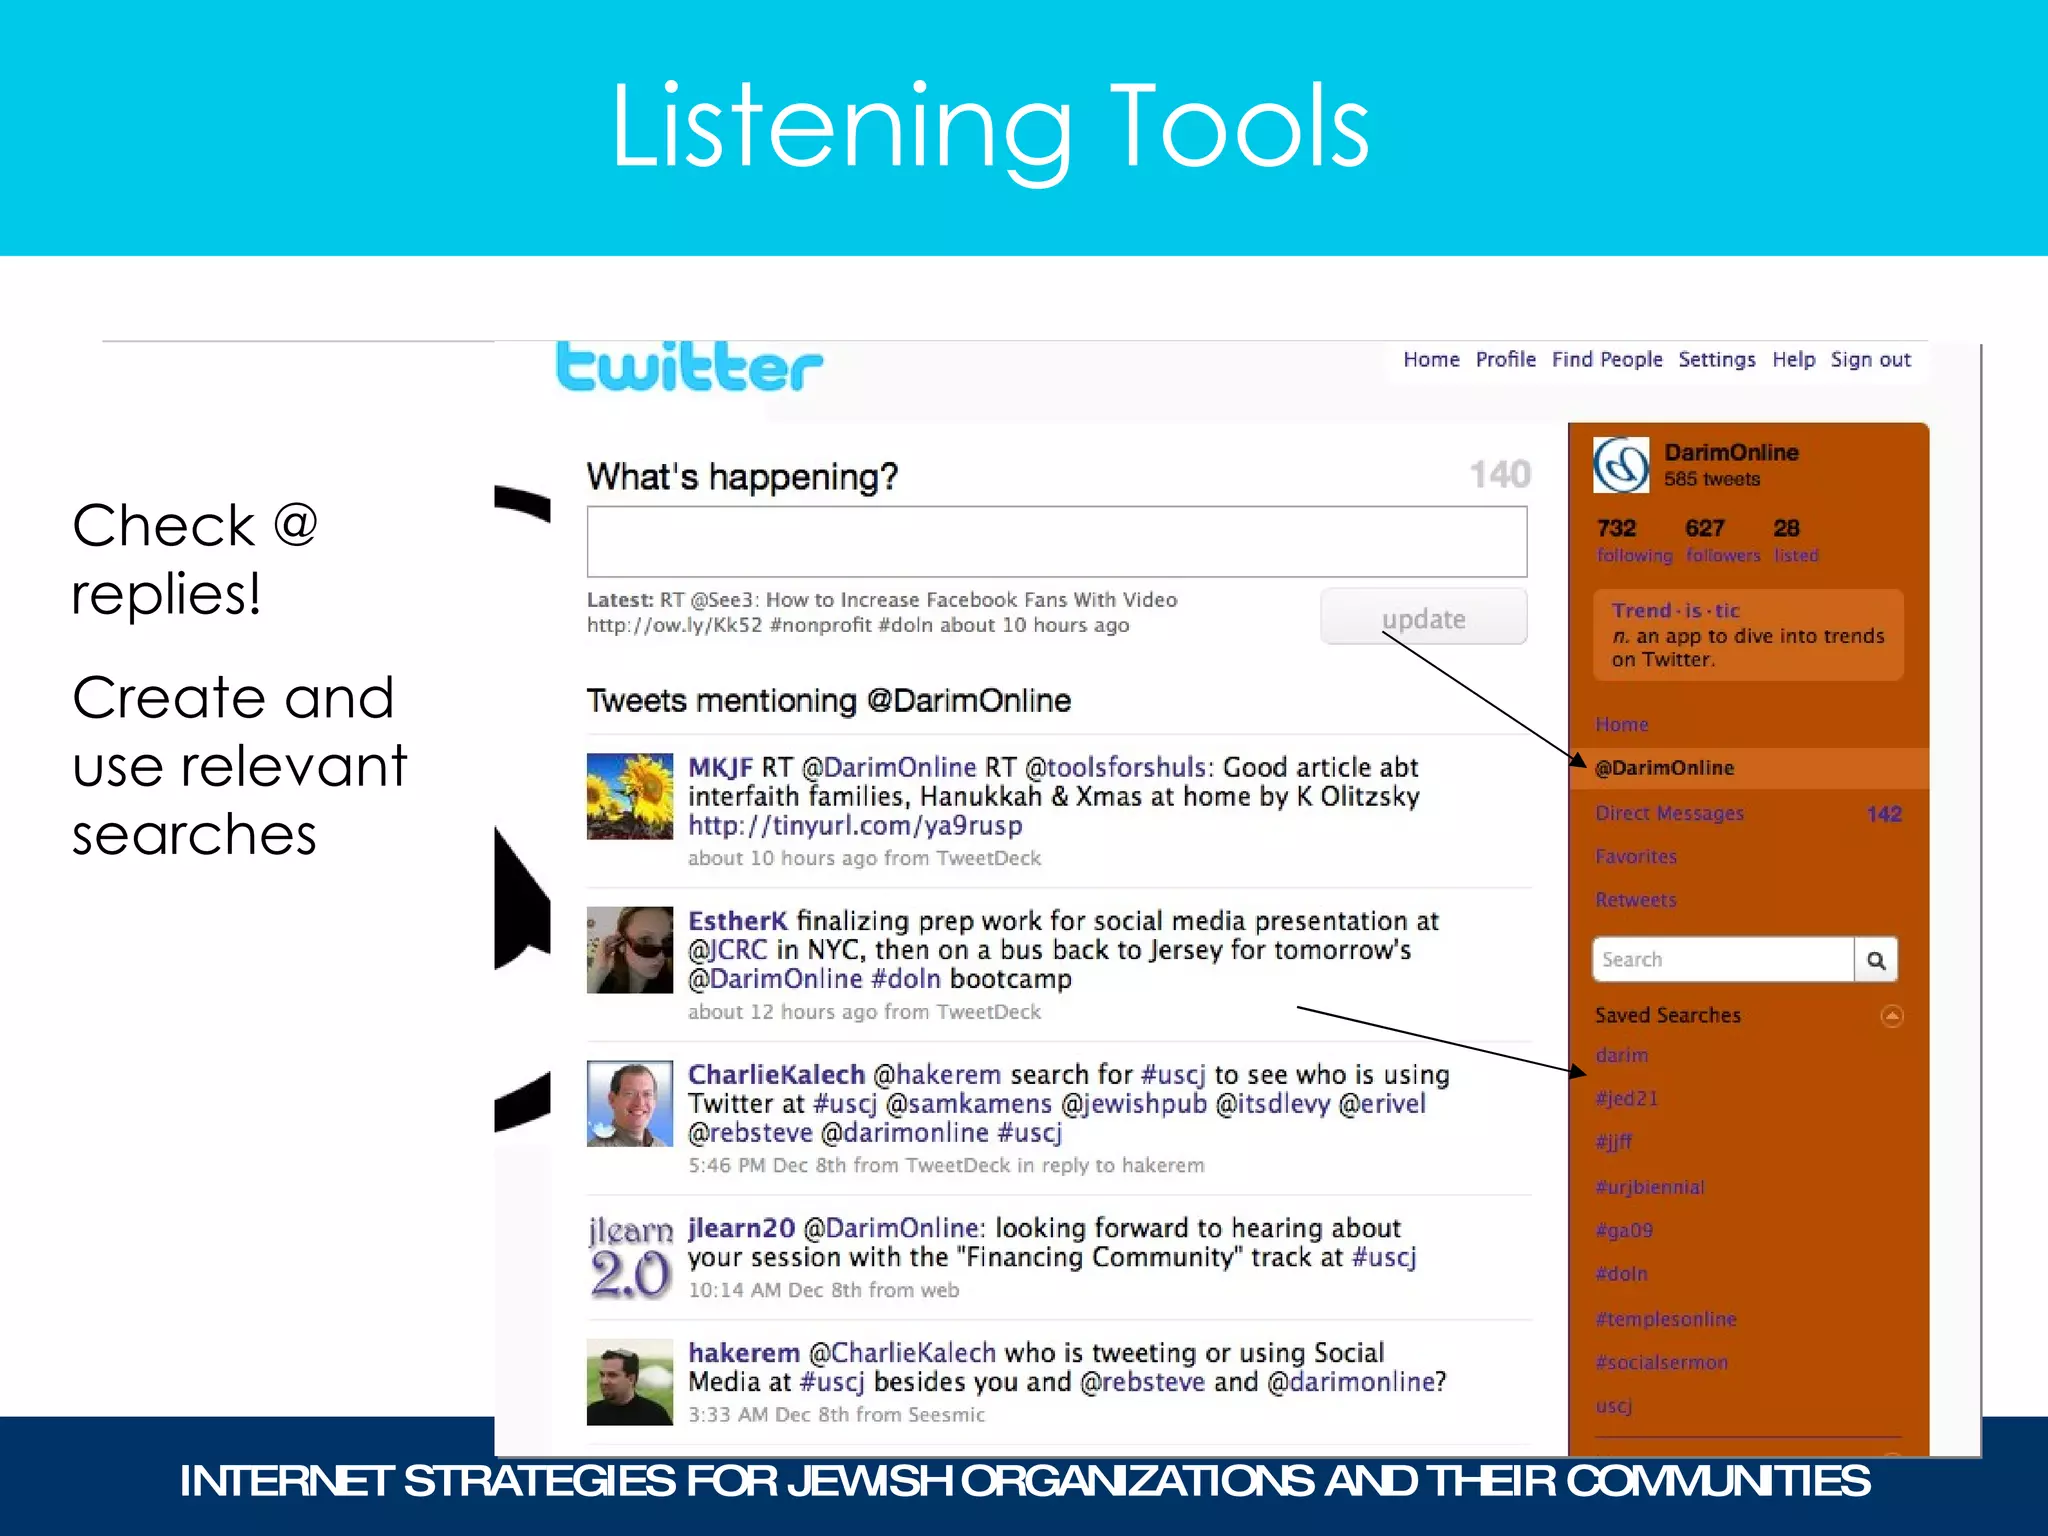Open Favorites in sidebar
Viewport: 2048px width, 1536px height.
[1636, 856]
